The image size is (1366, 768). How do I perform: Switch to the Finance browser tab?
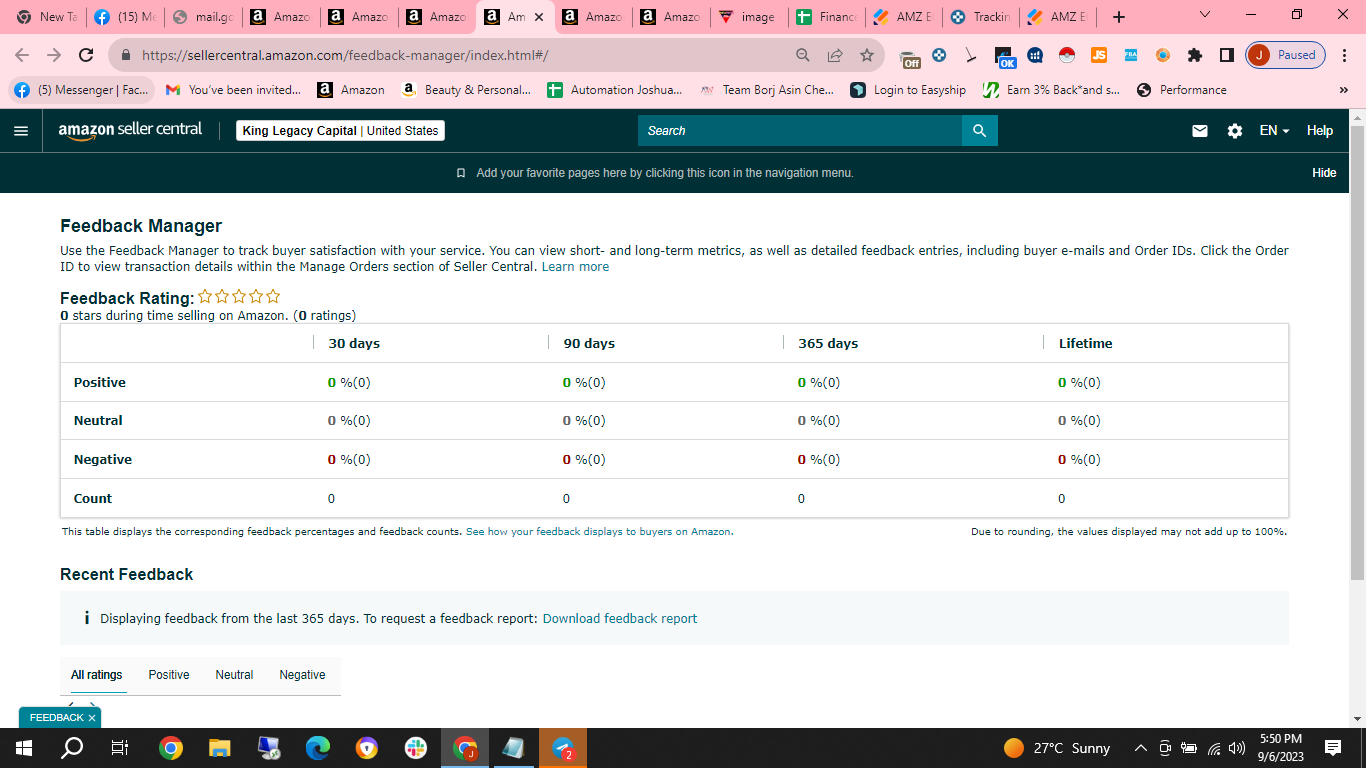(x=826, y=17)
